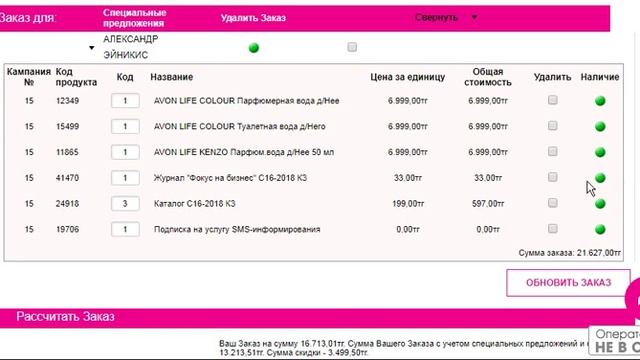The width and height of the screenshot is (640, 360).
Task: Click Сумма заказа: 21.627,00тг total
Action: point(570,253)
